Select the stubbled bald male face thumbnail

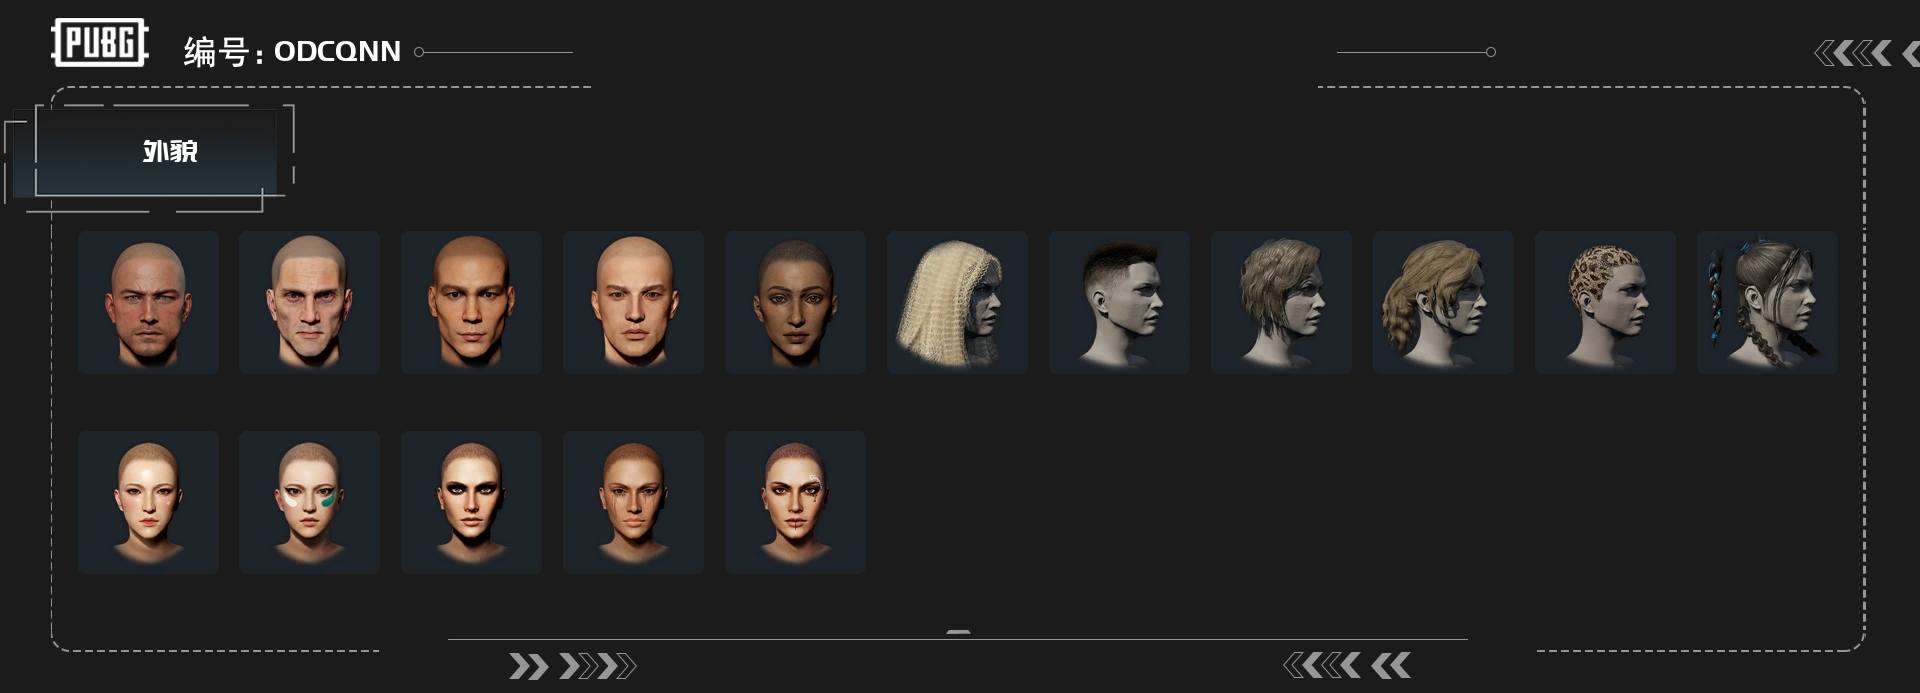(148, 302)
